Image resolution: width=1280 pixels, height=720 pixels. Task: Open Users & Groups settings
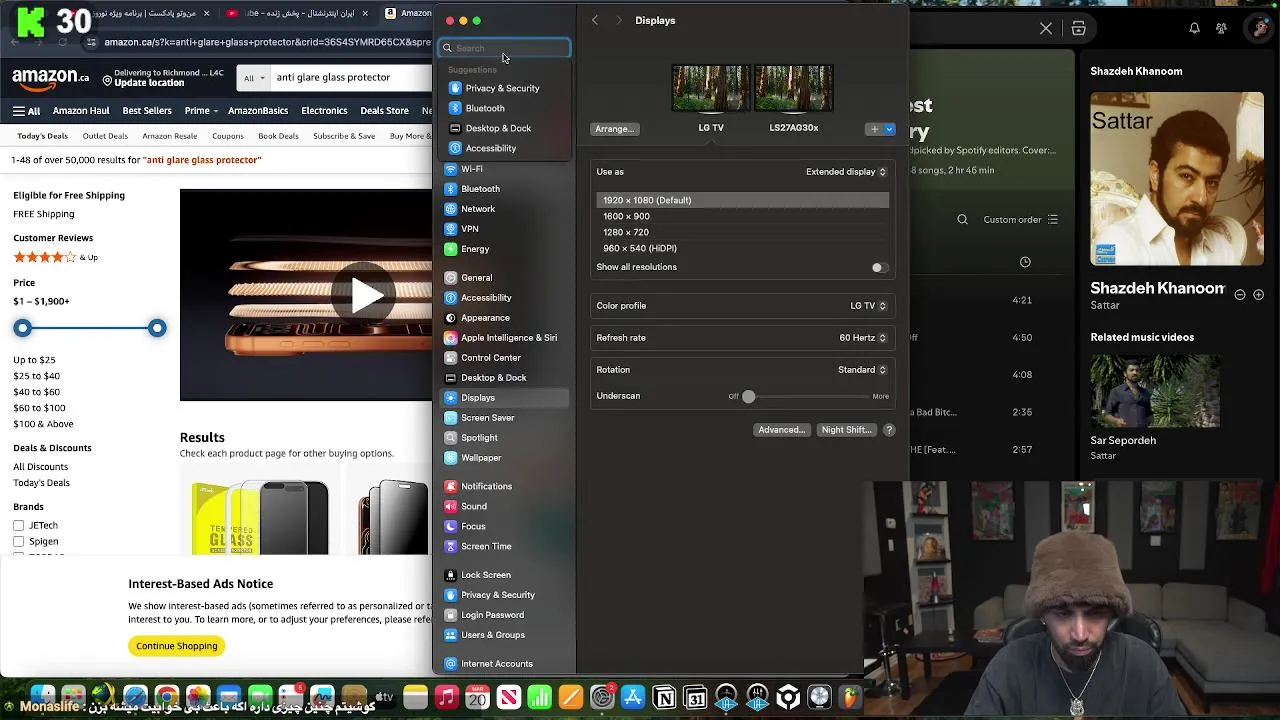click(x=505, y=635)
